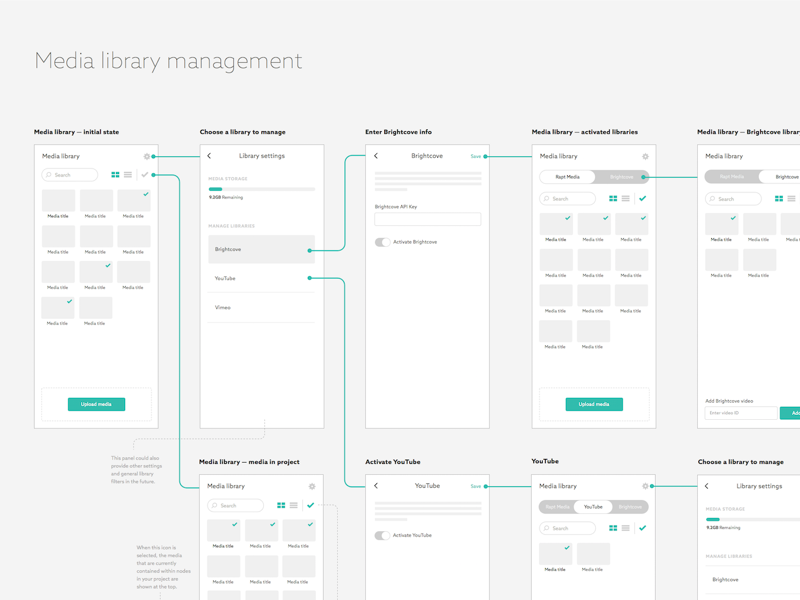
Task: Click media storage bar in lower Library settings
Action: pos(753,519)
